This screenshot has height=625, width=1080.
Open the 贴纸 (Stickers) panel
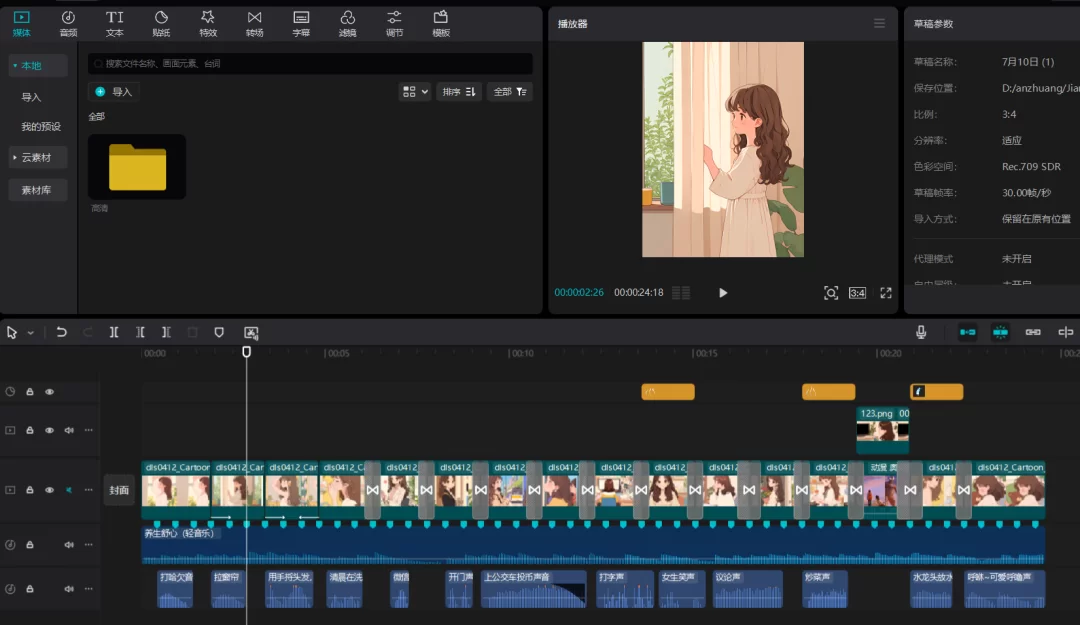click(161, 23)
